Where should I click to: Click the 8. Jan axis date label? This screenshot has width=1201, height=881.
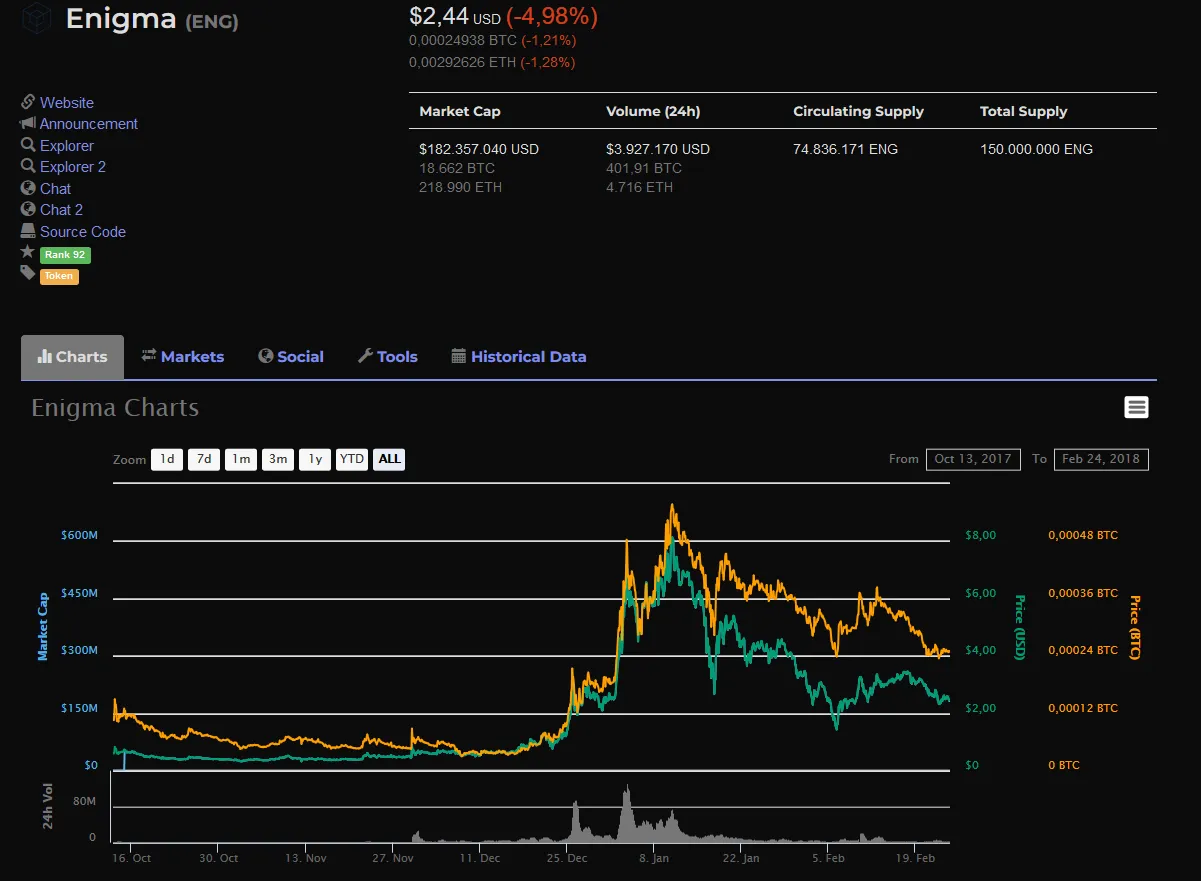coord(655,858)
